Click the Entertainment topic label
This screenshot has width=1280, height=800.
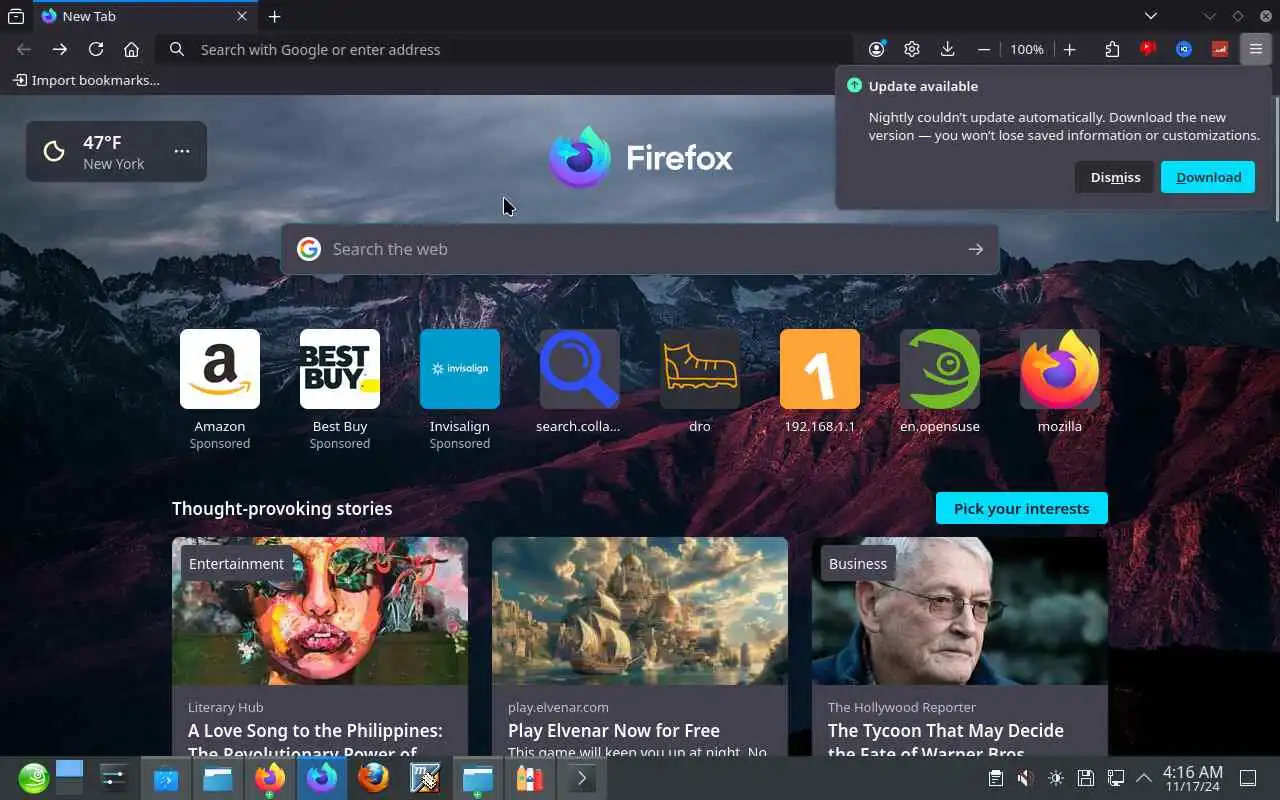pyautogui.click(x=236, y=563)
